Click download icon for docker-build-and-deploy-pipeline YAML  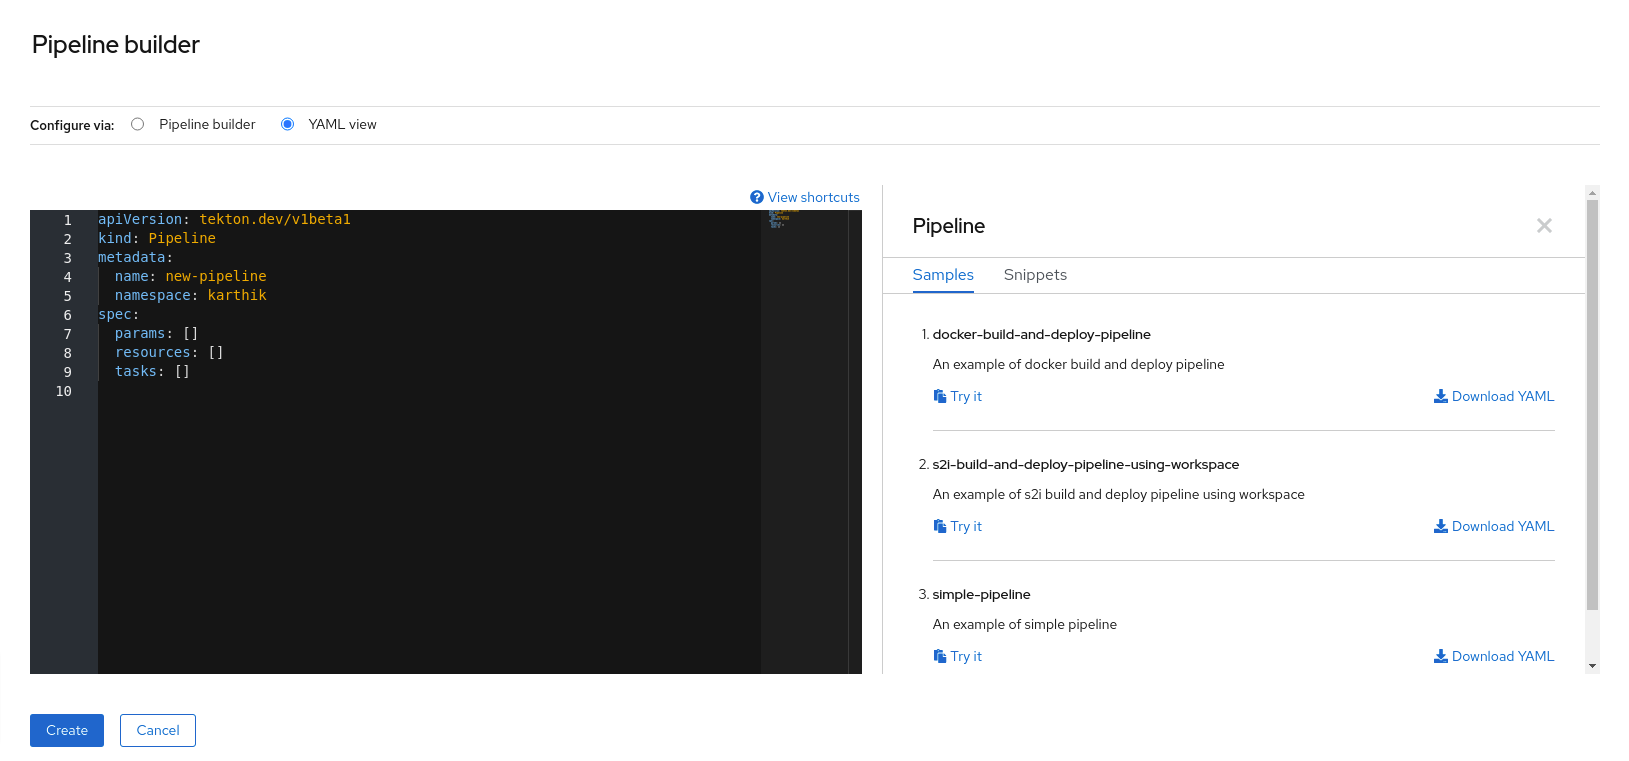(x=1440, y=397)
